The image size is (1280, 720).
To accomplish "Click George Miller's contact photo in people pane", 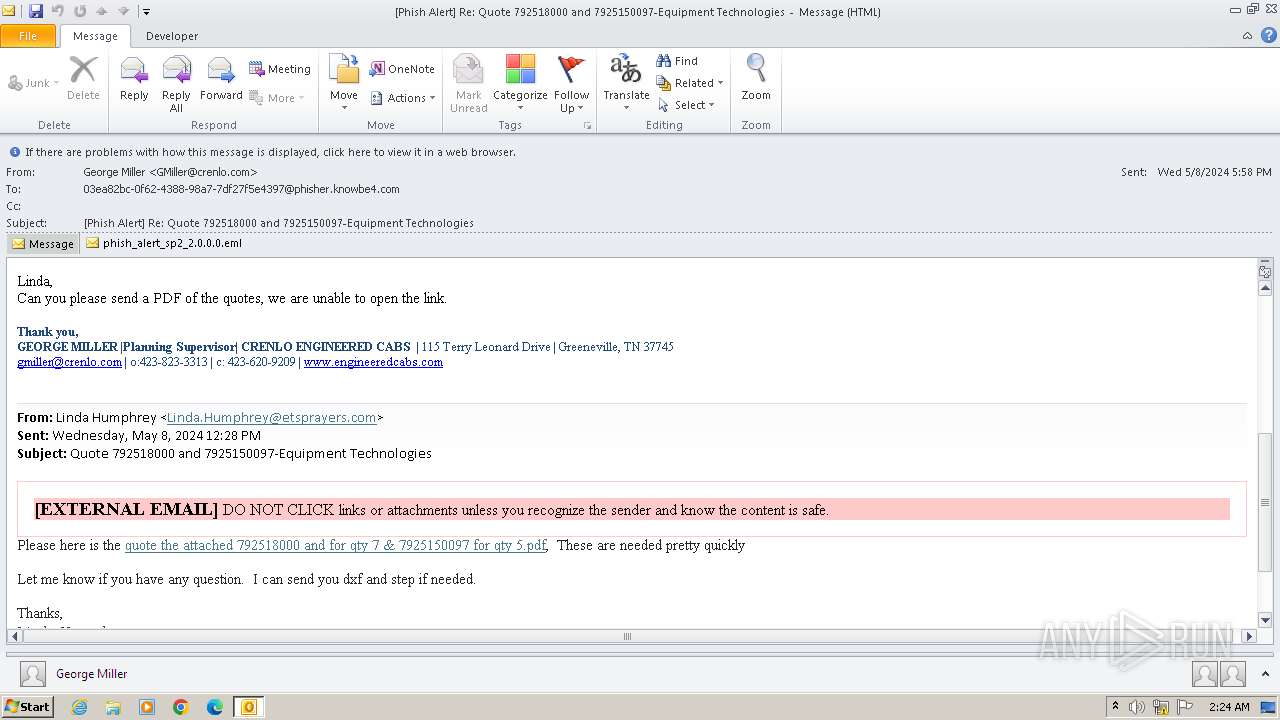I will point(33,674).
